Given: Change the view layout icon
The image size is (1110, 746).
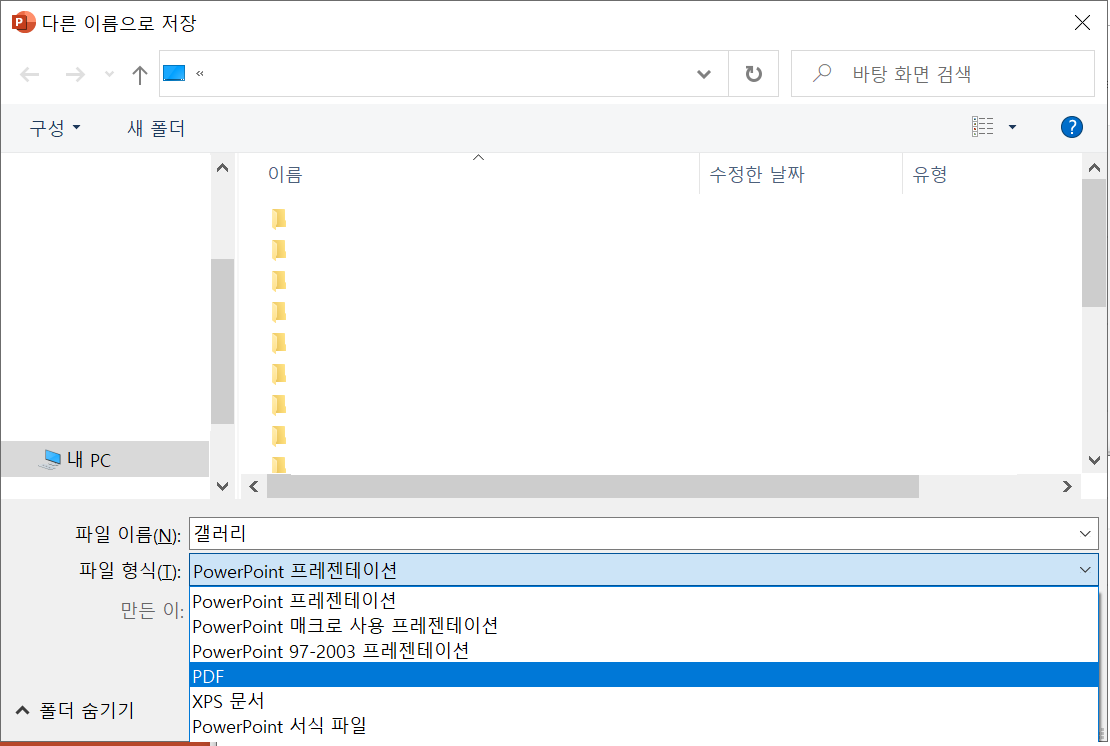Looking at the screenshot, I should pos(983,127).
